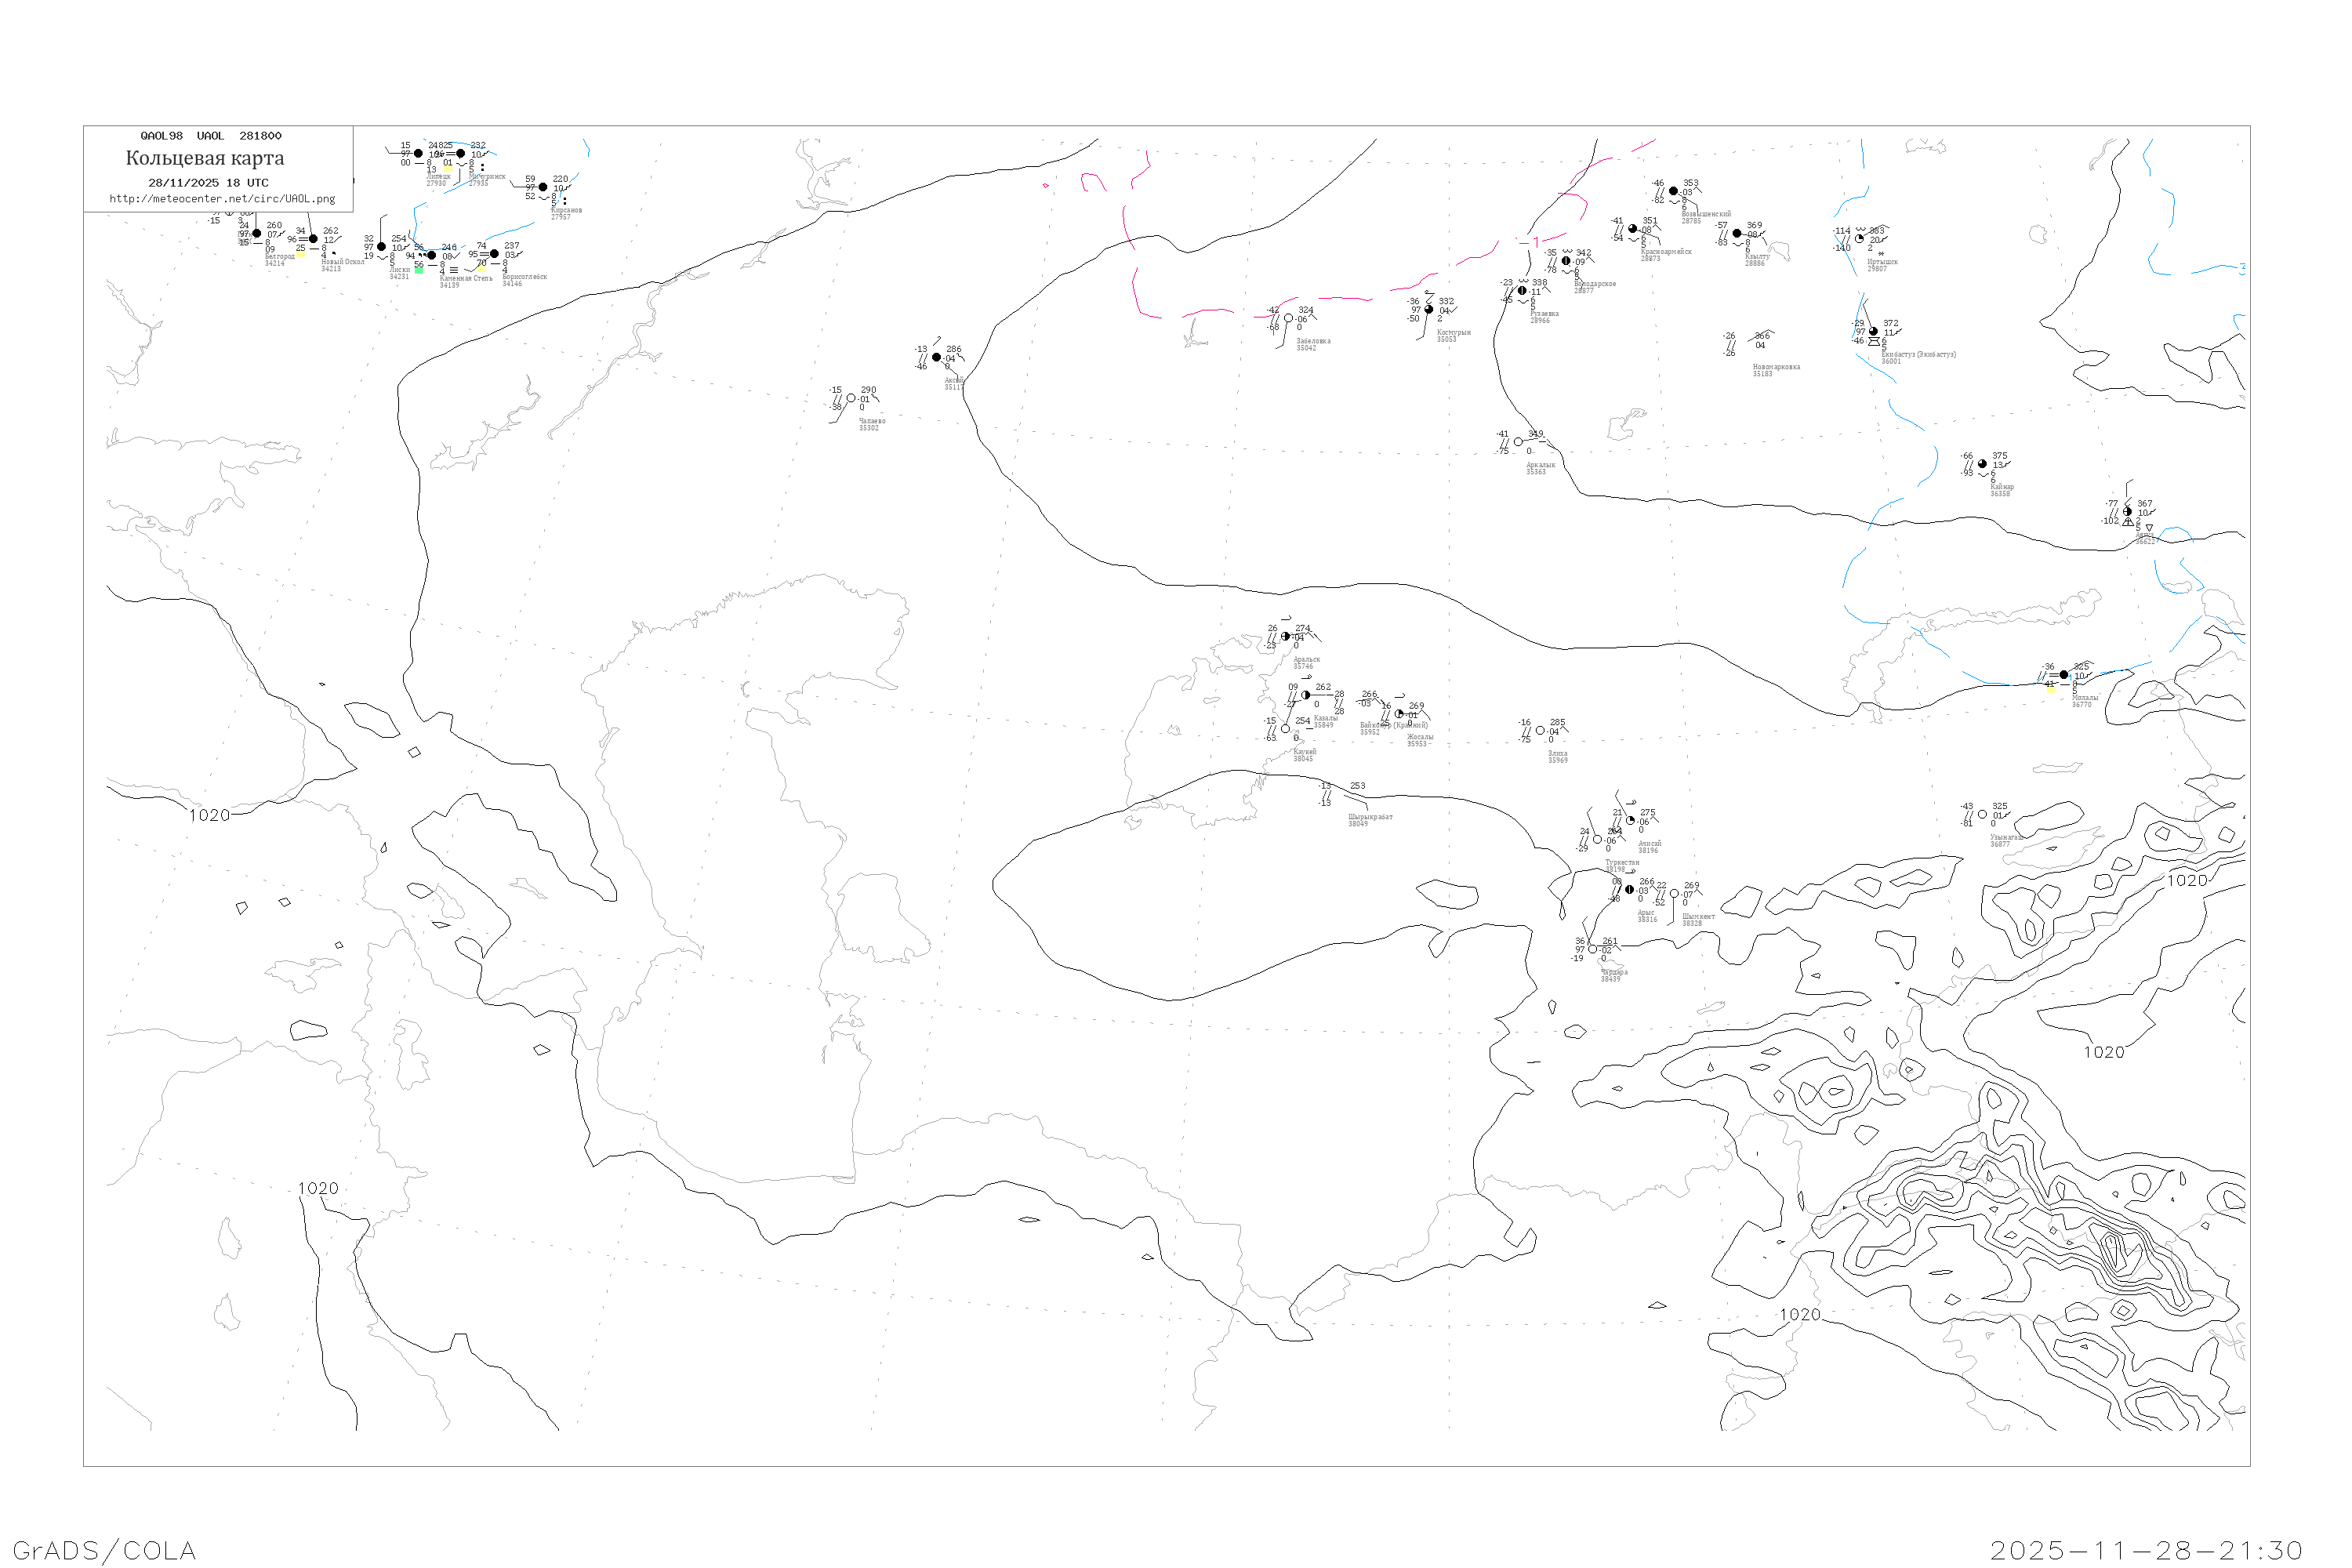Click the Экибастуз station cloud-cover circle
Image resolution: width=2352 pixels, height=1568 pixels.
[1873, 331]
